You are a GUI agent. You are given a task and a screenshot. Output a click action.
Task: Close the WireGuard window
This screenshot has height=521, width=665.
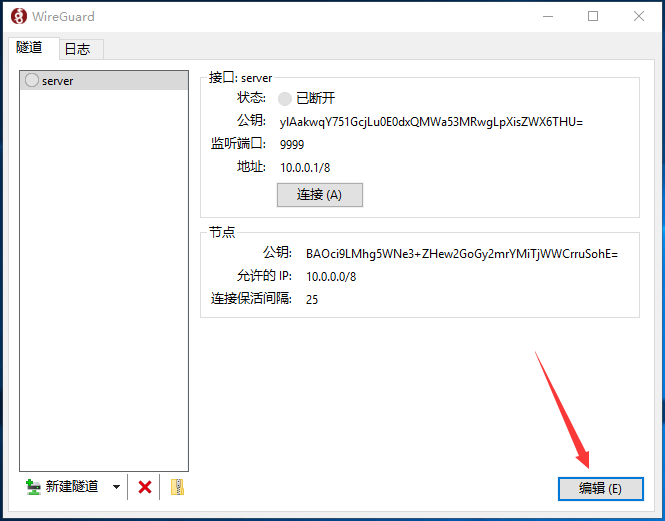tap(639, 17)
